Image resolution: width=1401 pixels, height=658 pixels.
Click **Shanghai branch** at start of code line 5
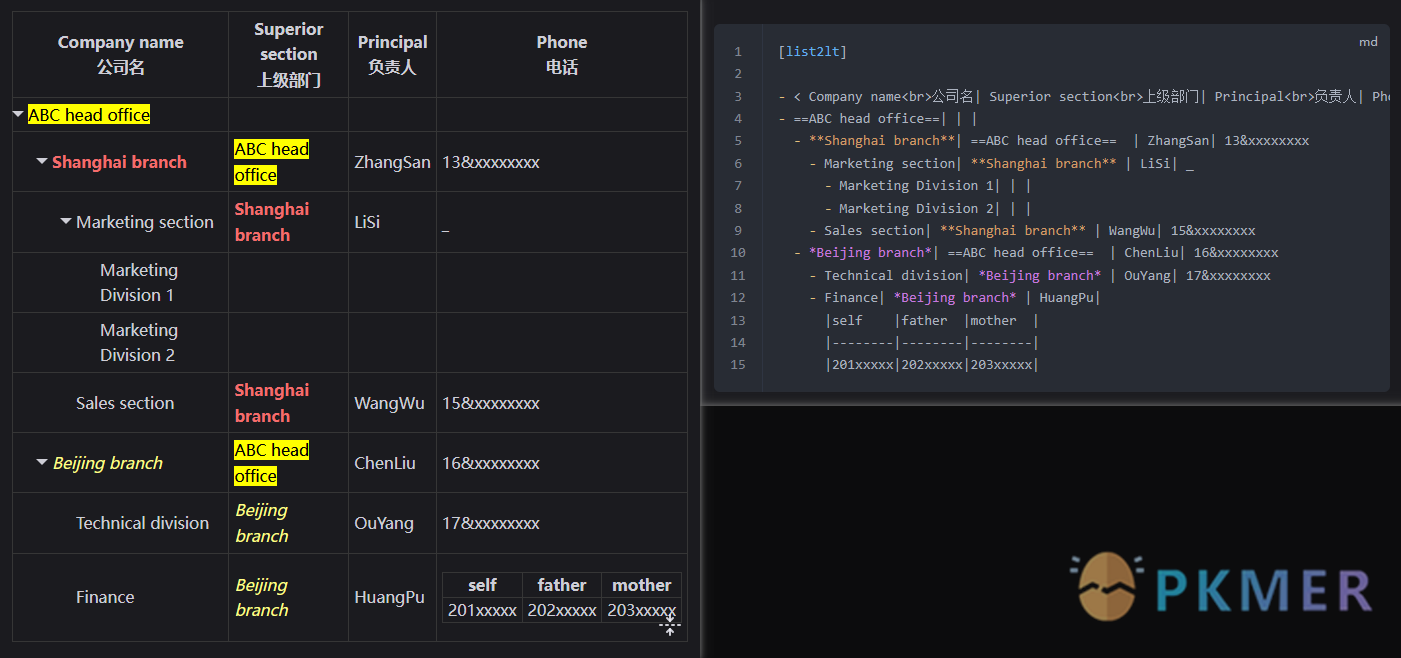pyautogui.click(x=881, y=141)
